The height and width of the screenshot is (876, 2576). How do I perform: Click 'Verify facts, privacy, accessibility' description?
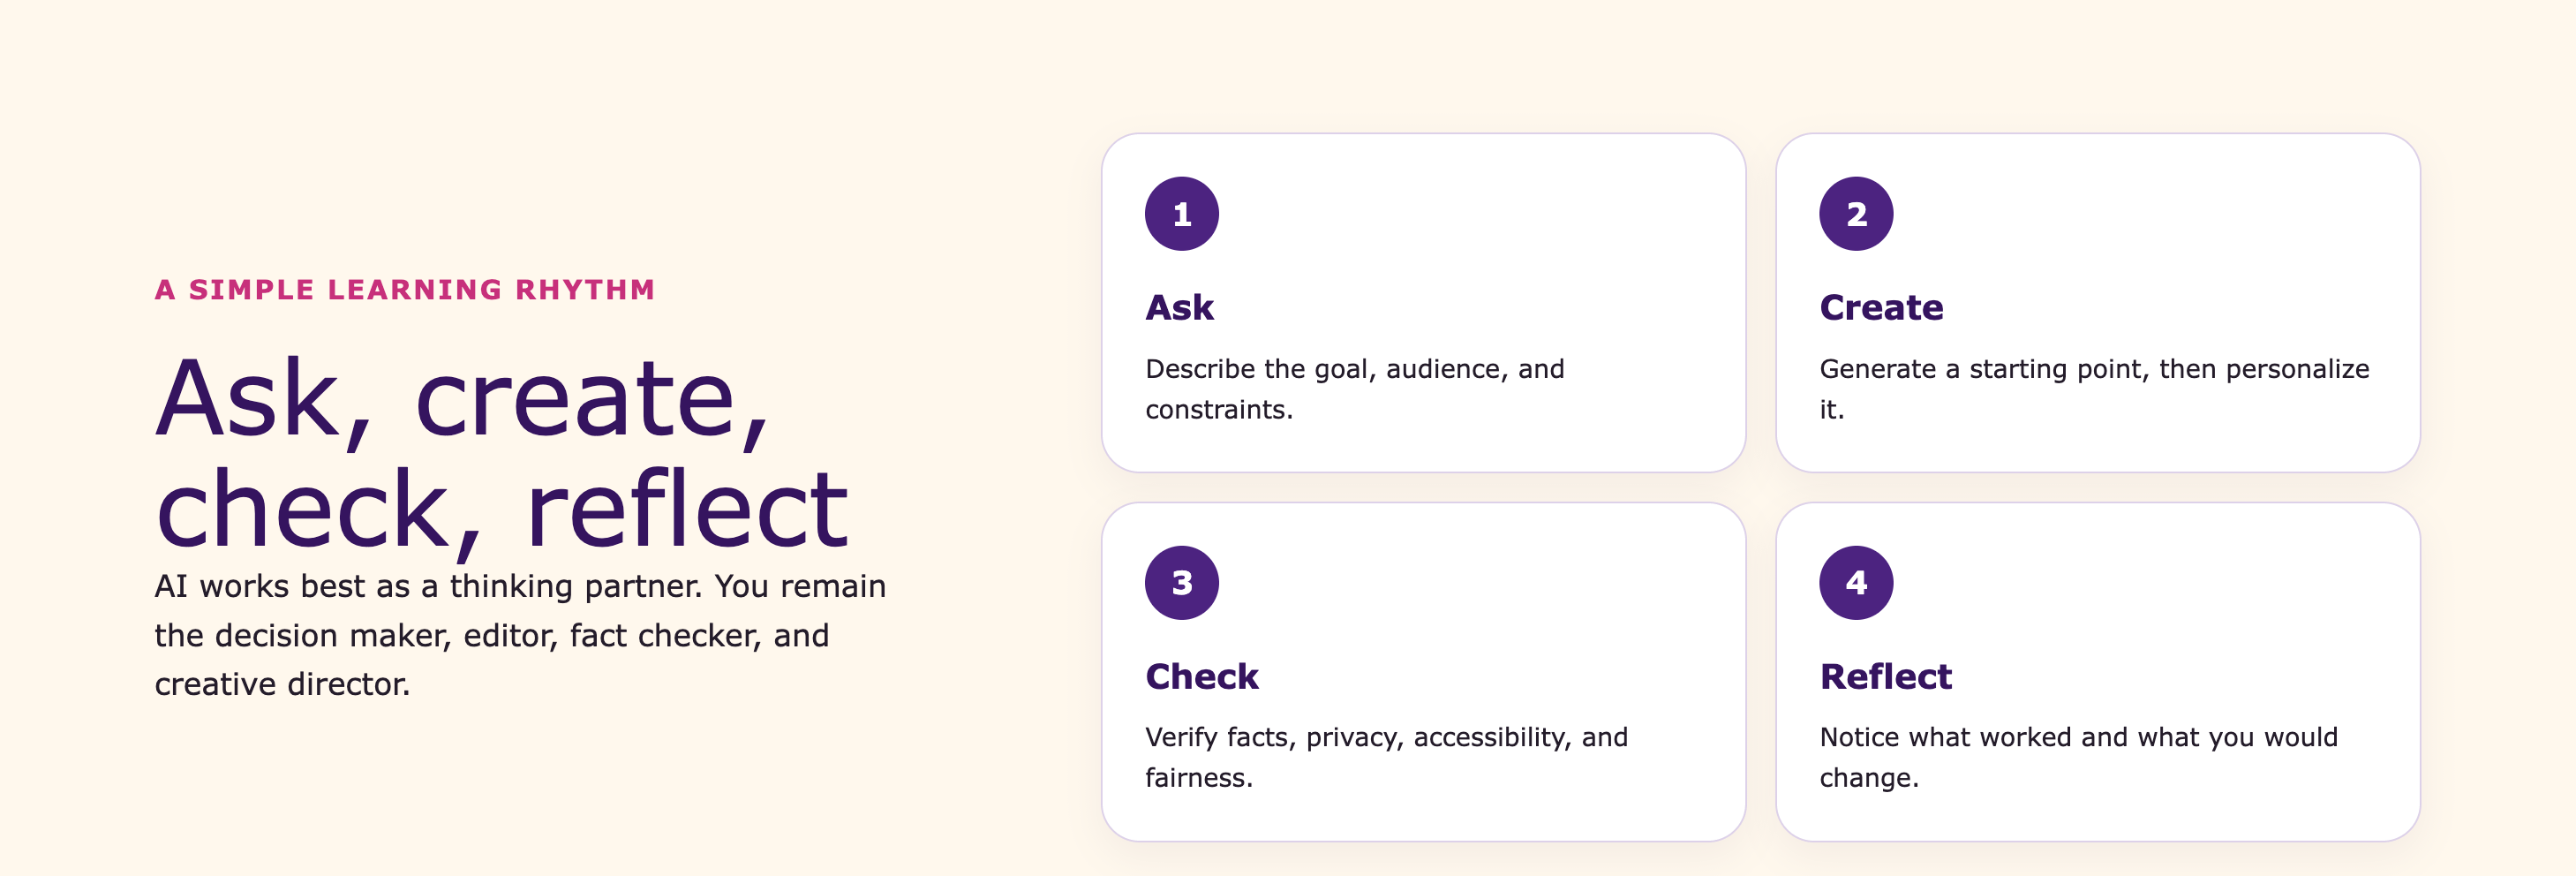click(x=1386, y=757)
